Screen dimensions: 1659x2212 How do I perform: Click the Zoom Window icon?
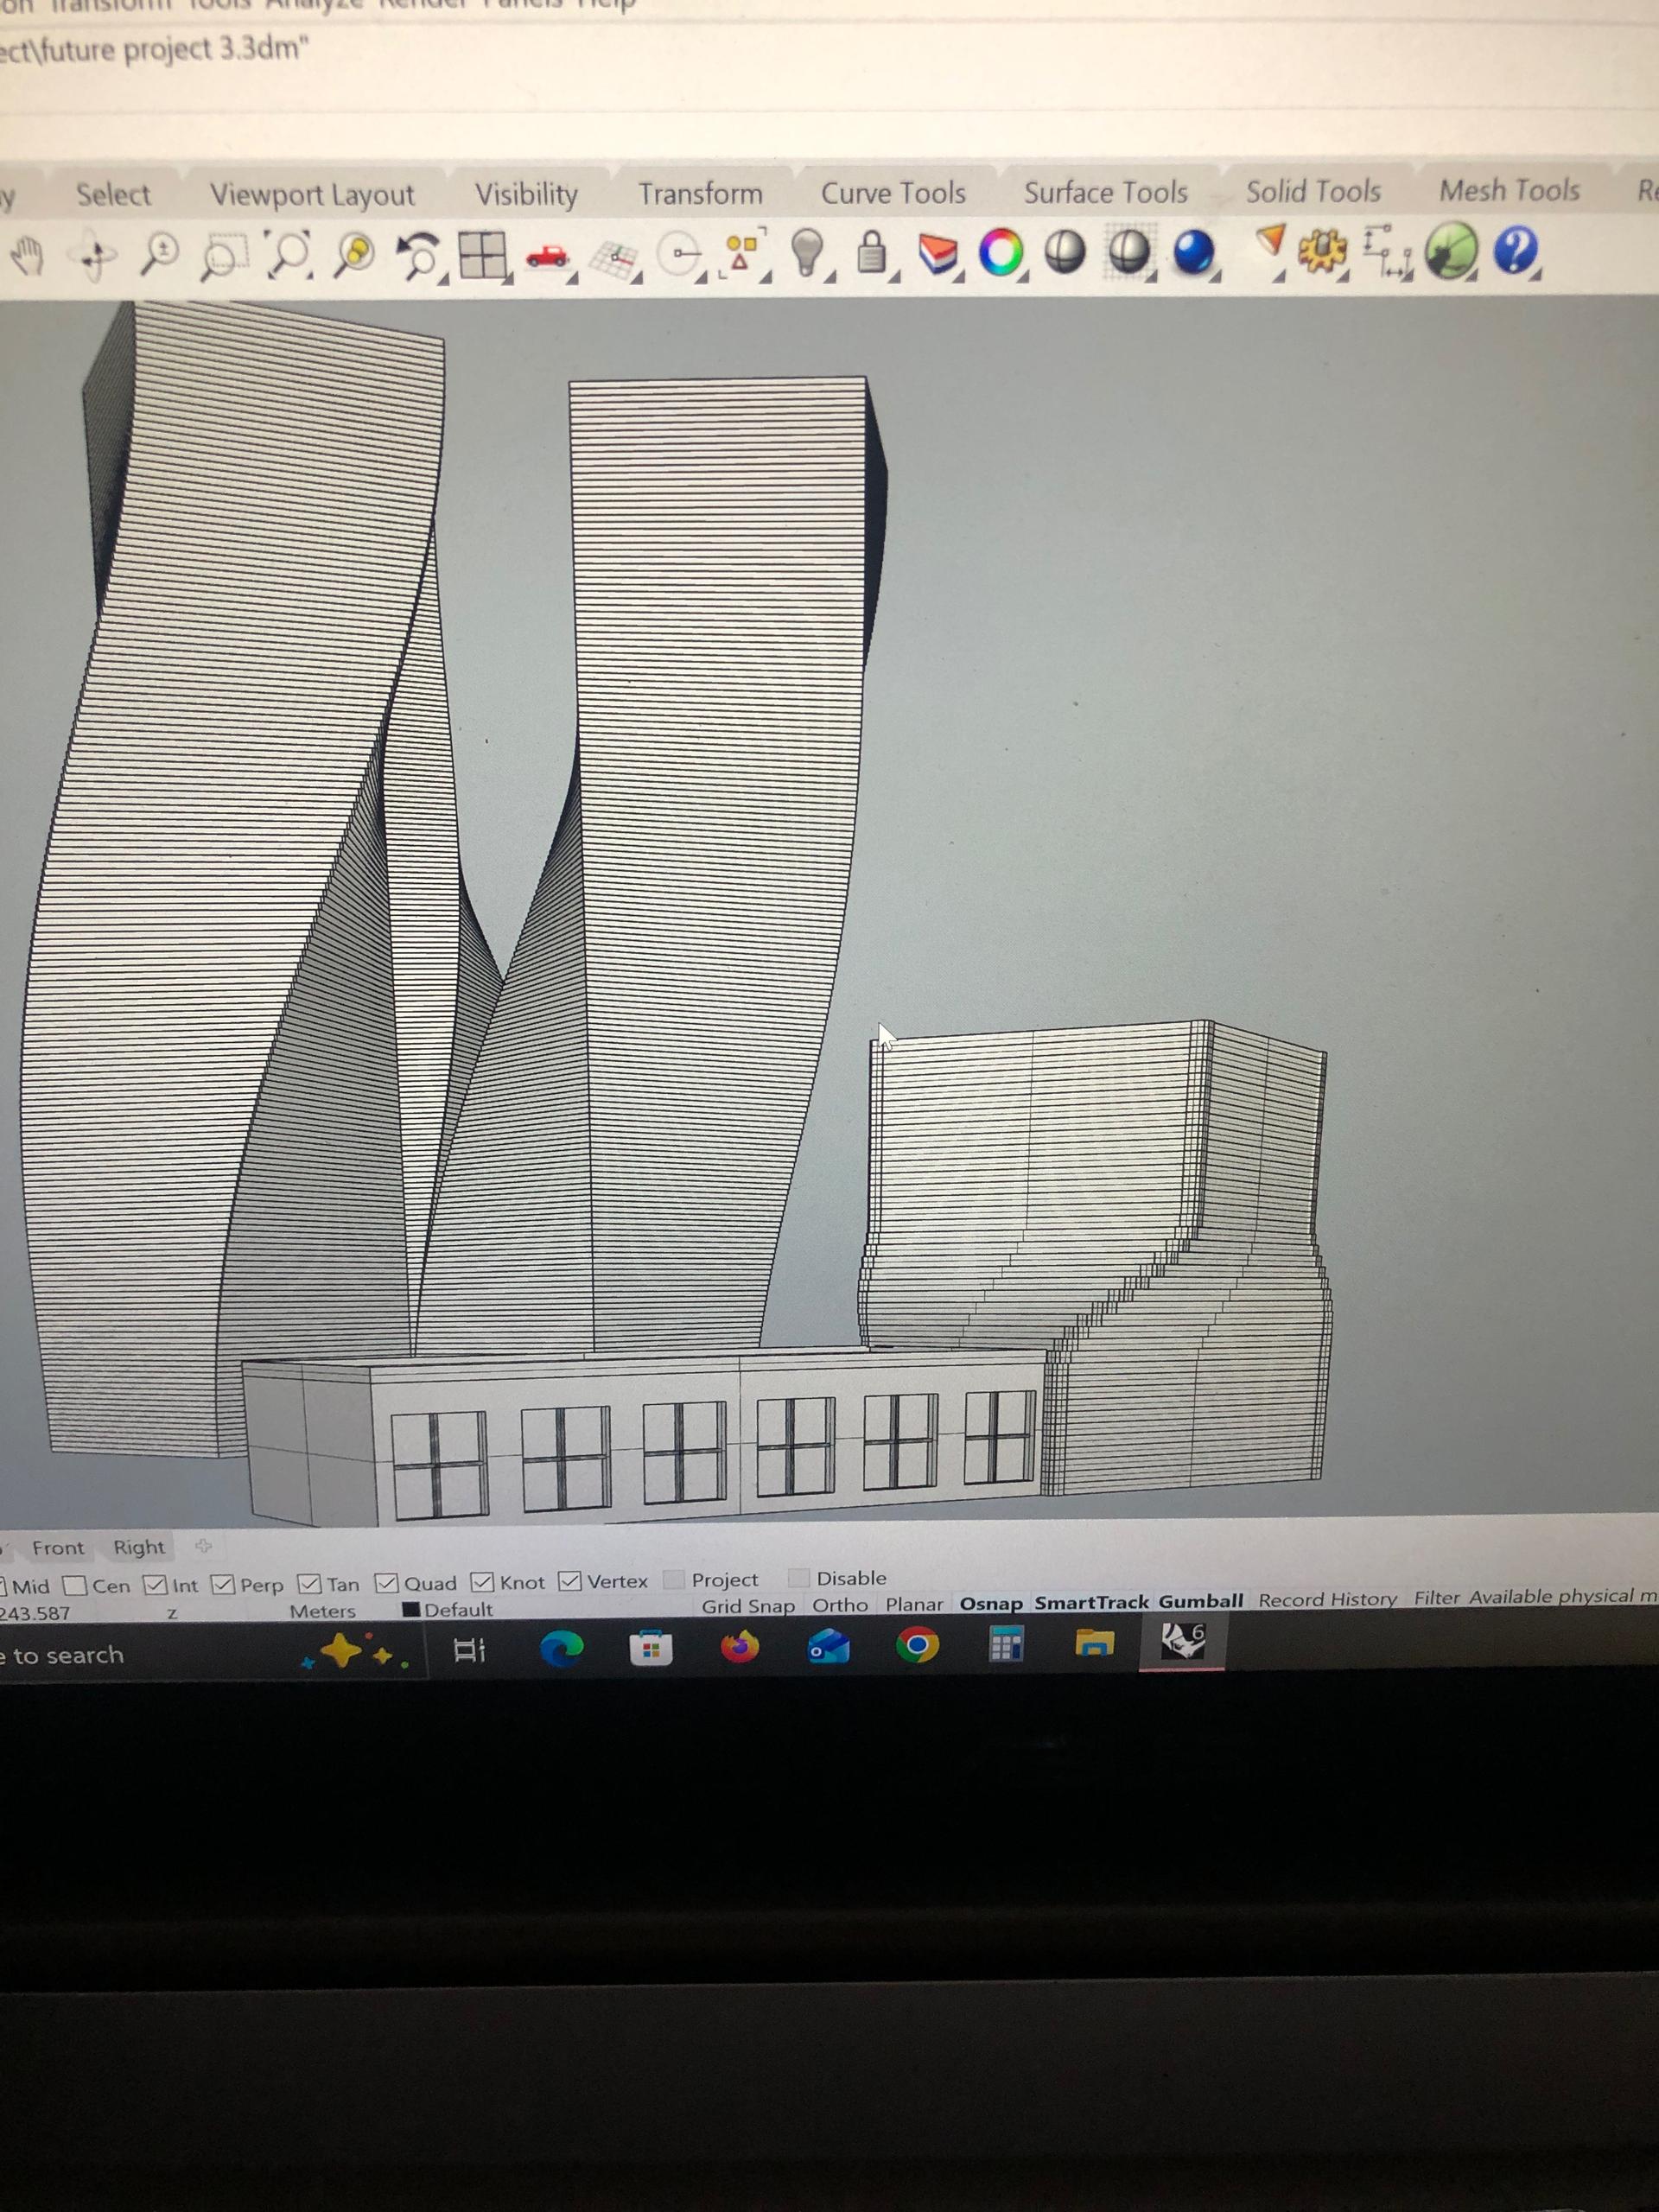click(x=222, y=256)
